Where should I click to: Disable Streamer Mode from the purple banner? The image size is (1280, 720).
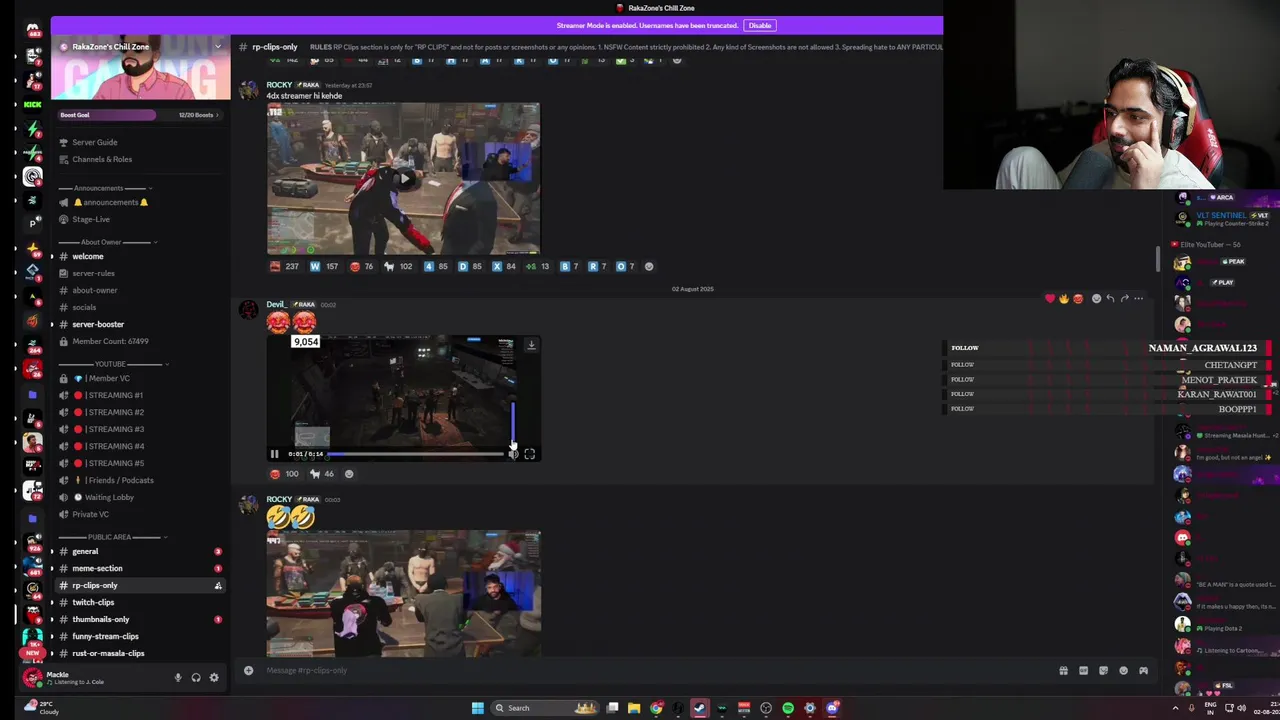click(760, 25)
